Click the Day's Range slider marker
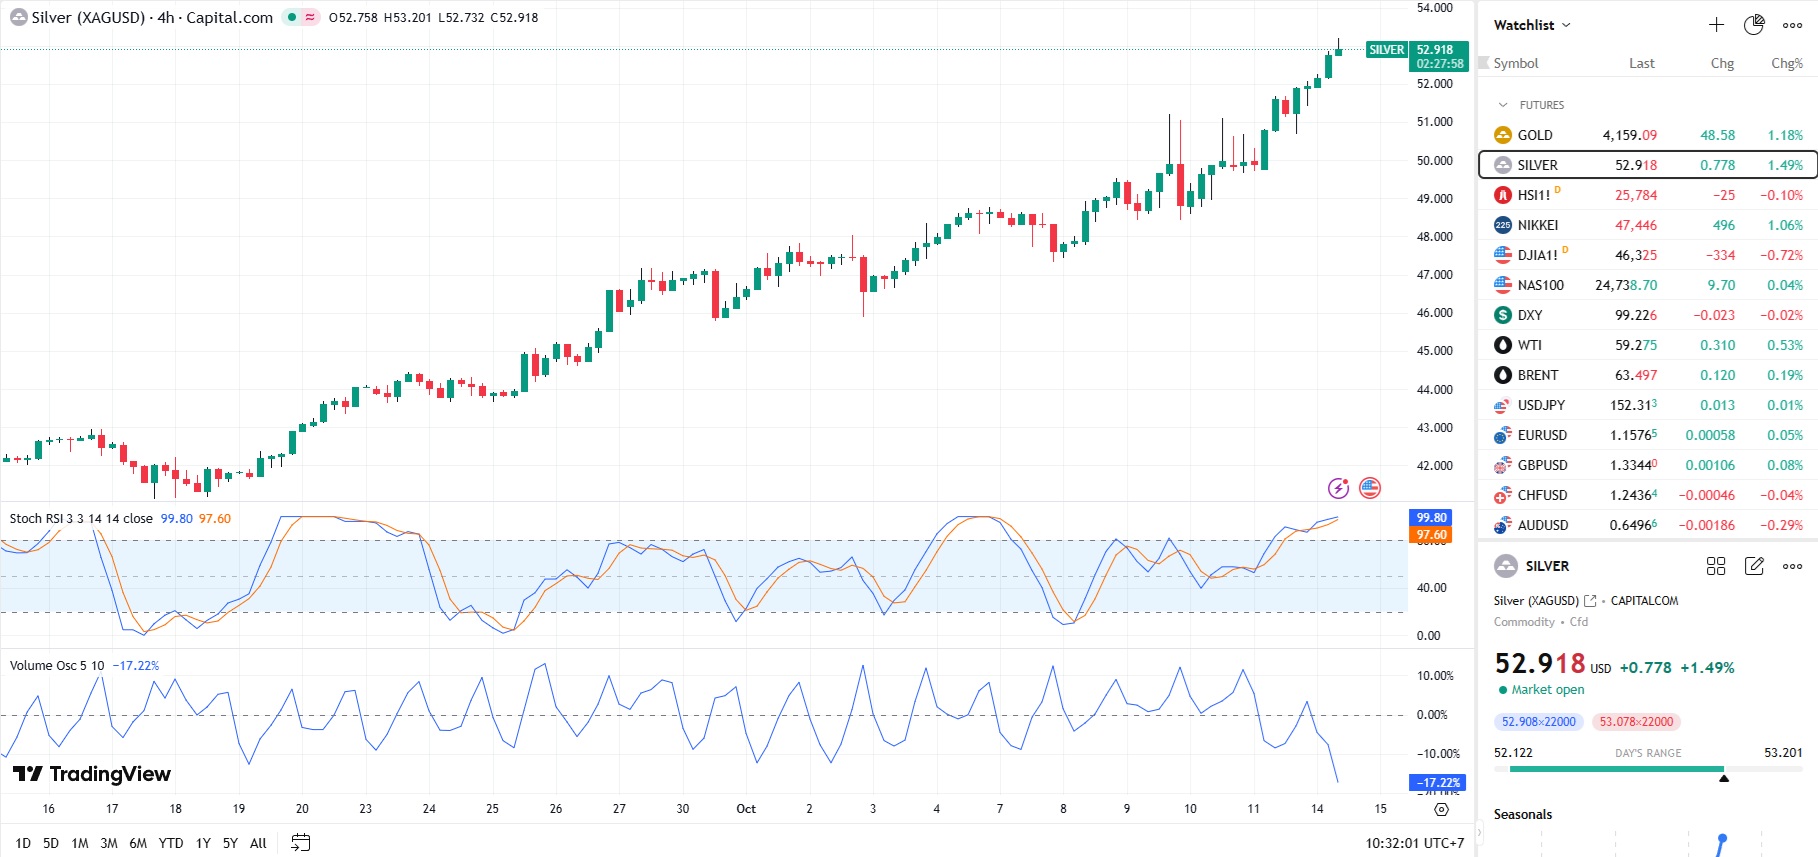This screenshot has width=1818, height=857. 1723,777
